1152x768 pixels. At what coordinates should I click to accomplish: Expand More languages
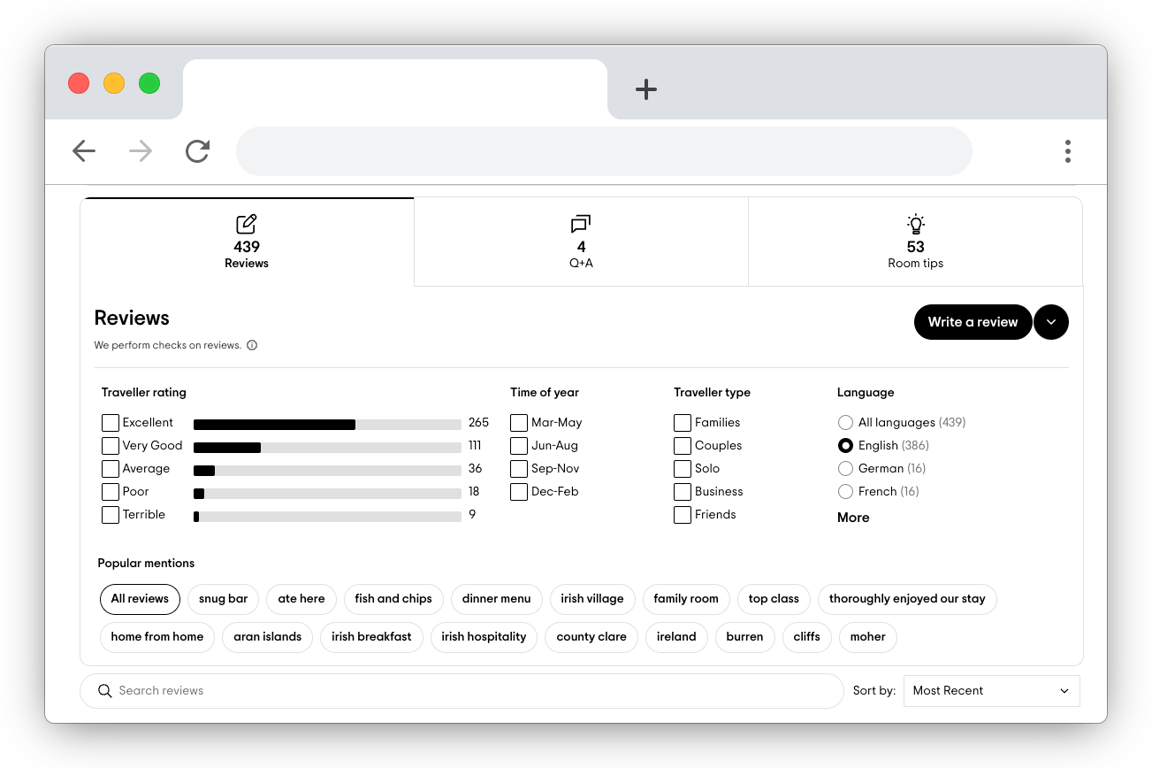tap(853, 517)
